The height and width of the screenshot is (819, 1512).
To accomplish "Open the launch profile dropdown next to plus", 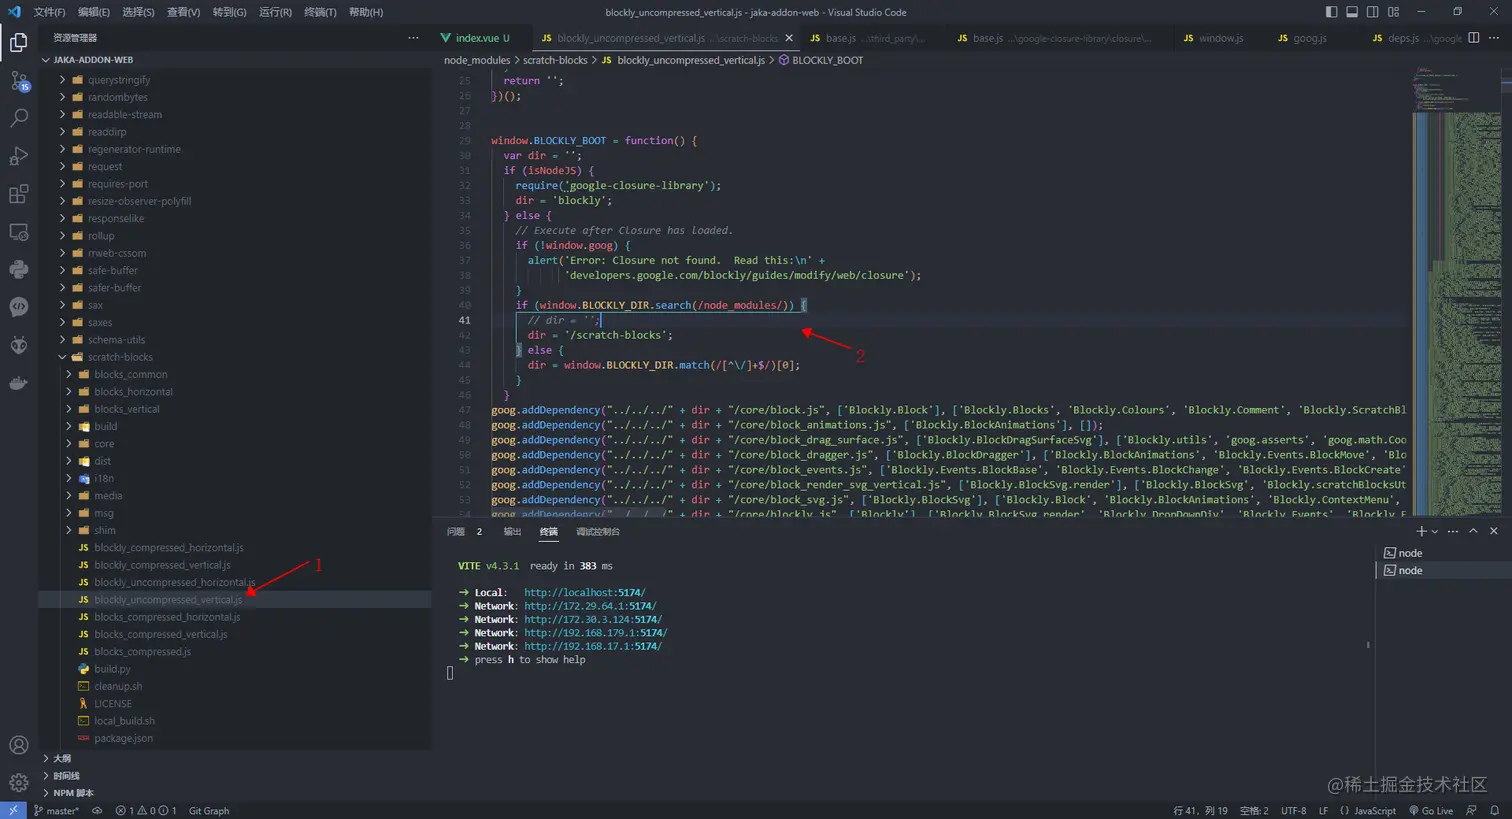I will coord(1435,531).
